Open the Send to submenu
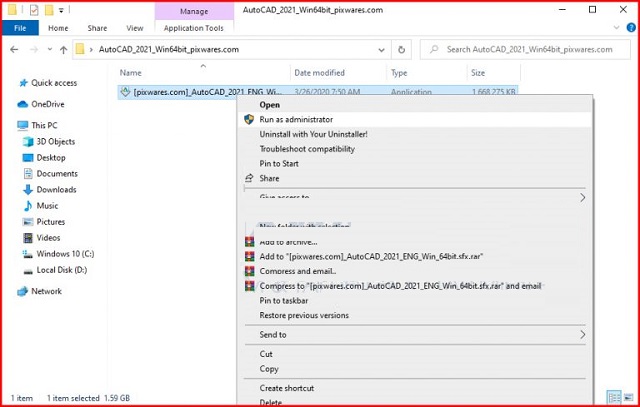The image size is (640, 407). click(x=415, y=335)
